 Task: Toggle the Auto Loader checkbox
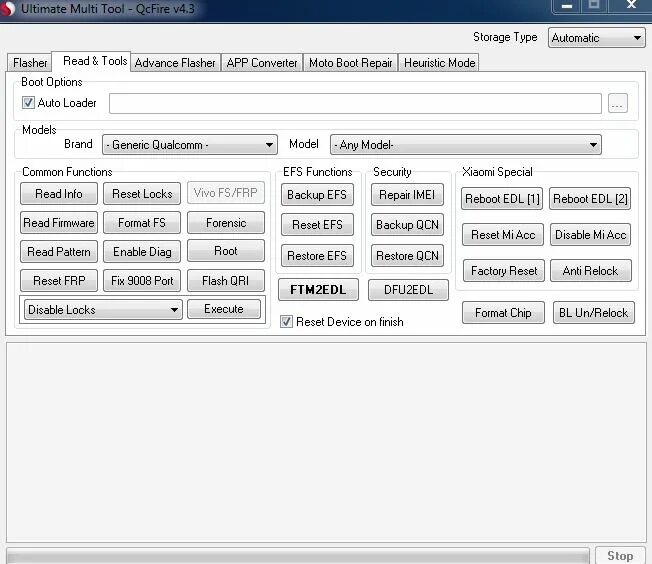[28, 102]
